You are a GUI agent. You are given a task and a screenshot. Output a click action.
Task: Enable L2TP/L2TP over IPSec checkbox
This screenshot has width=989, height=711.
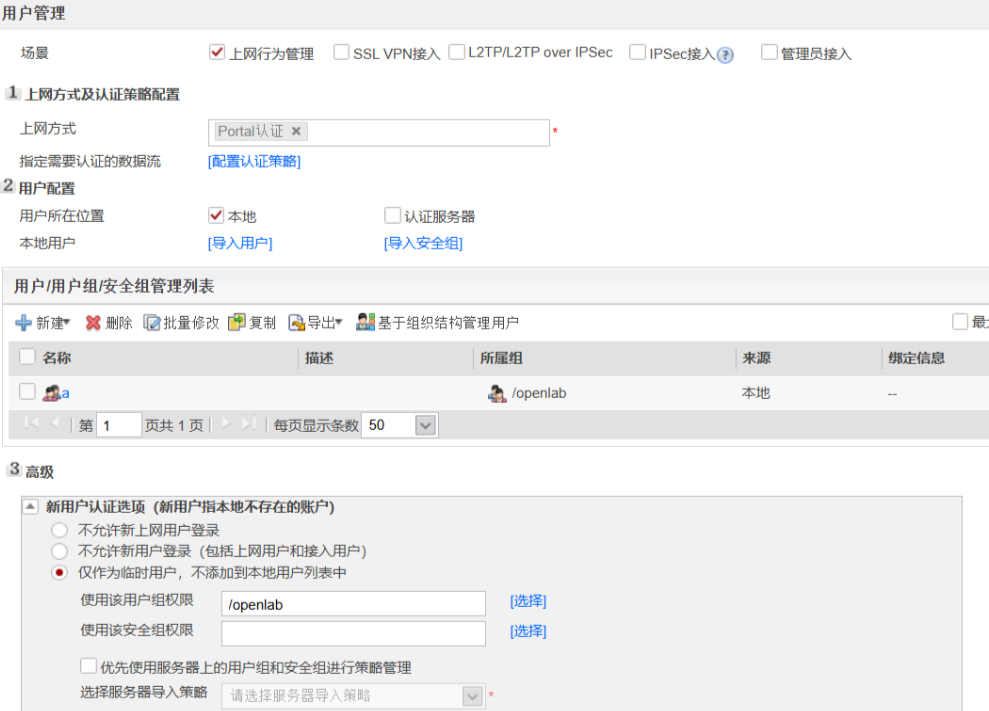point(457,52)
